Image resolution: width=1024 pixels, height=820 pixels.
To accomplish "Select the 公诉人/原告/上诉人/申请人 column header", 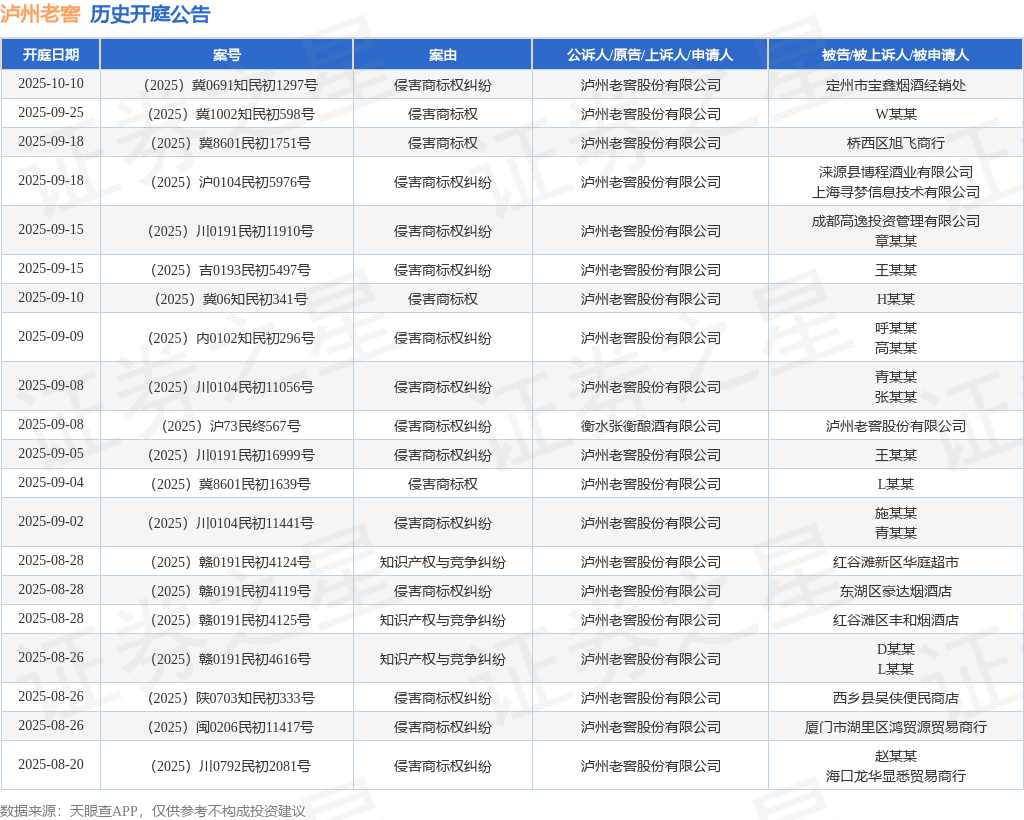I will 650,55.
